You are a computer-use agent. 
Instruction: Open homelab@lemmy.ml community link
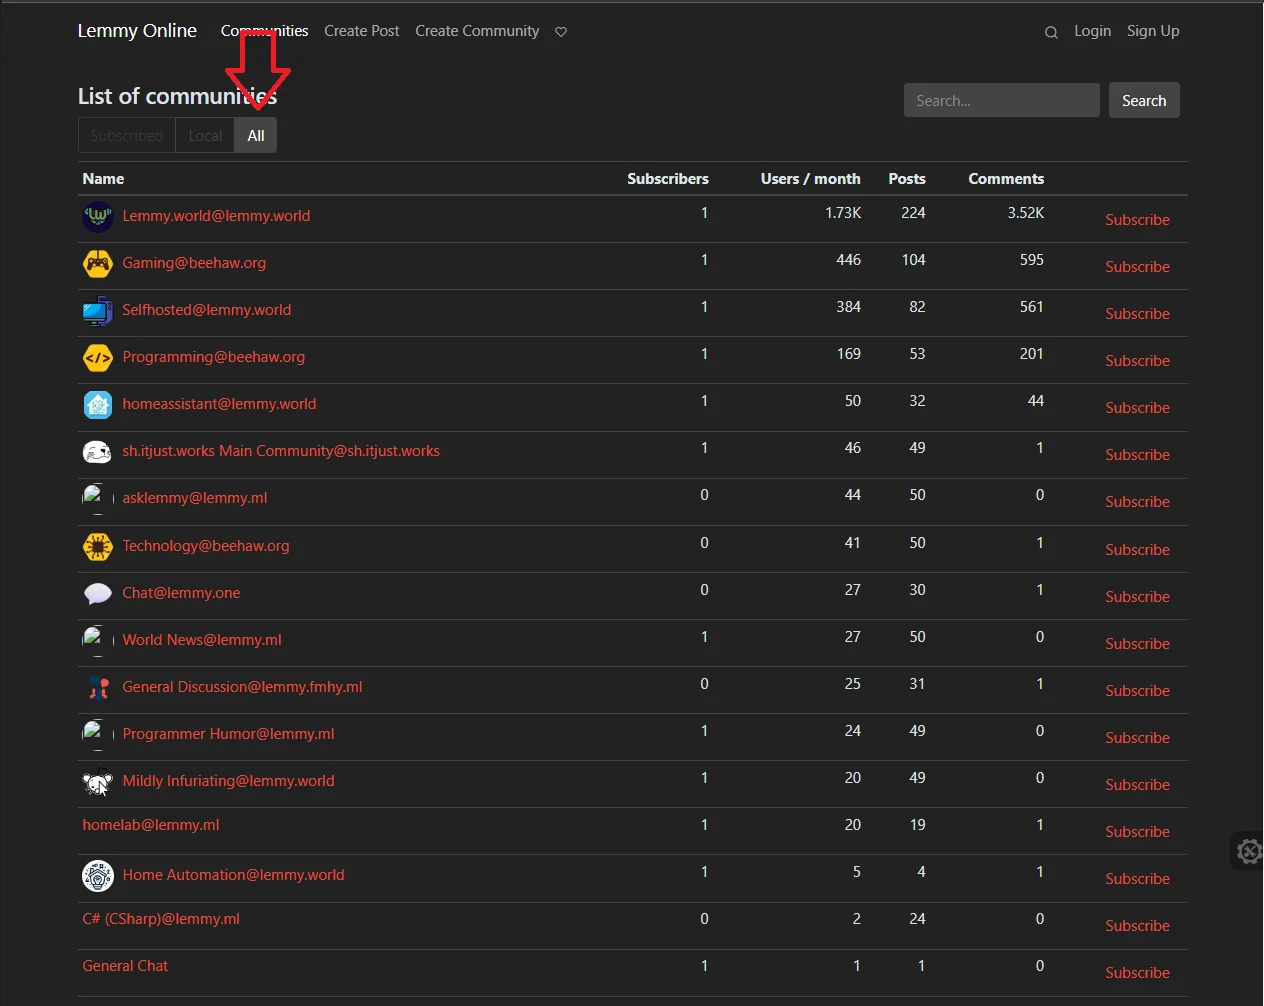pyautogui.click(x=151, y=825)
